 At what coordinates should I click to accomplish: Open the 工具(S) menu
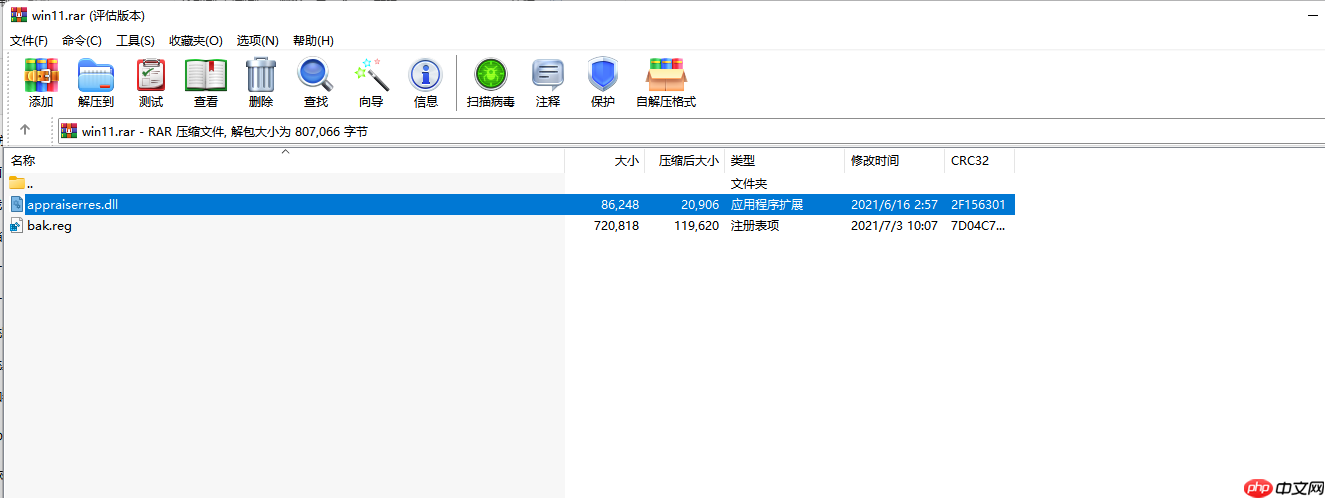point(136,40)
